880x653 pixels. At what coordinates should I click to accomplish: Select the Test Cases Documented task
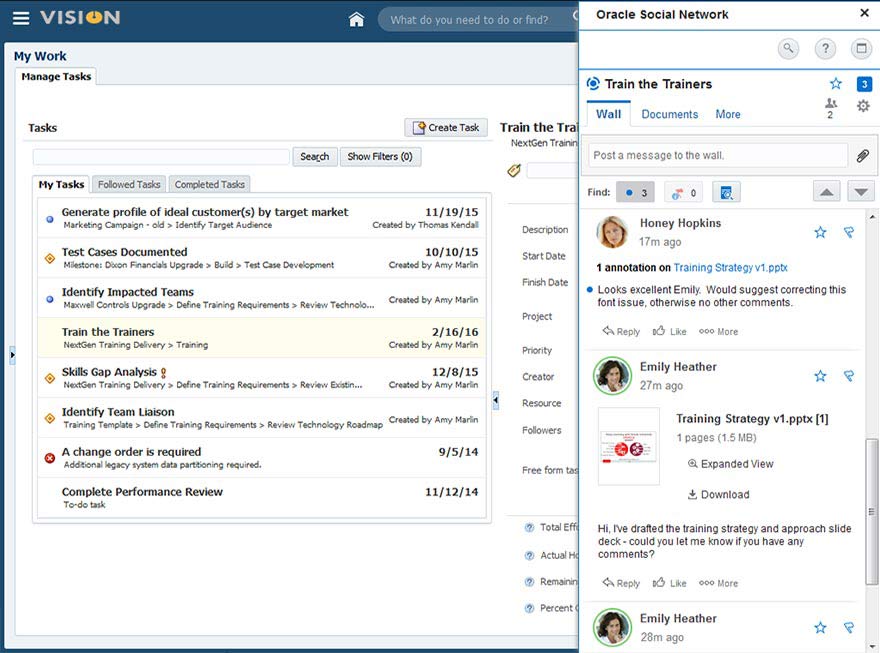(x=262, y=257)
